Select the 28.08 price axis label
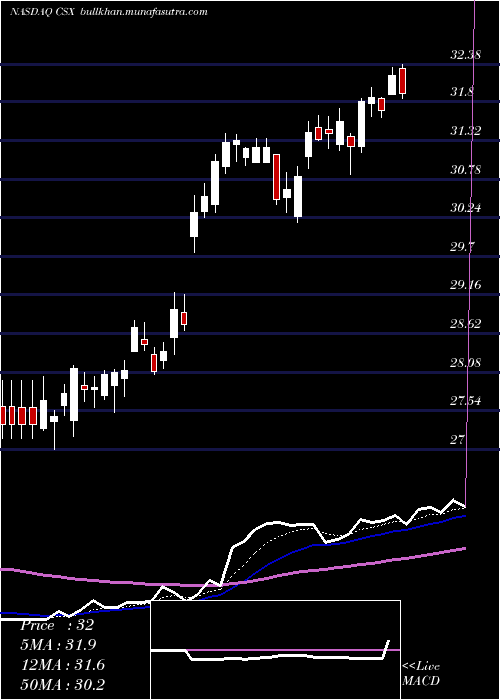Screen dimensions: 500x700 [465, 362]
